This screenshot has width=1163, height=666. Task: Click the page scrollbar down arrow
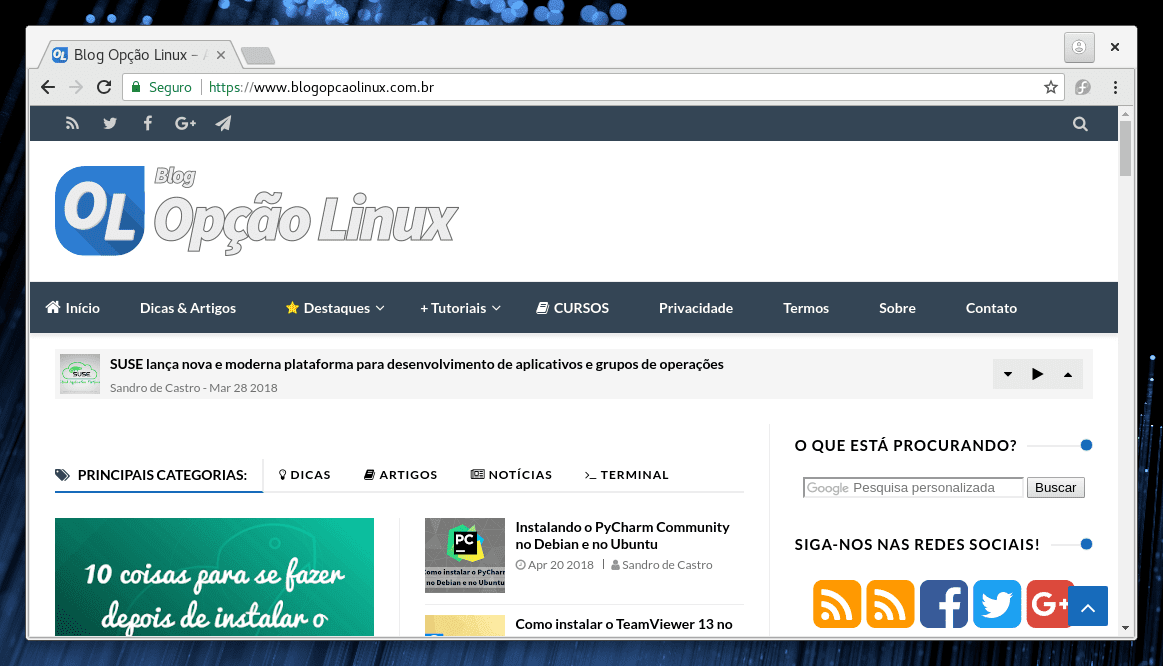pos(1125,627)
